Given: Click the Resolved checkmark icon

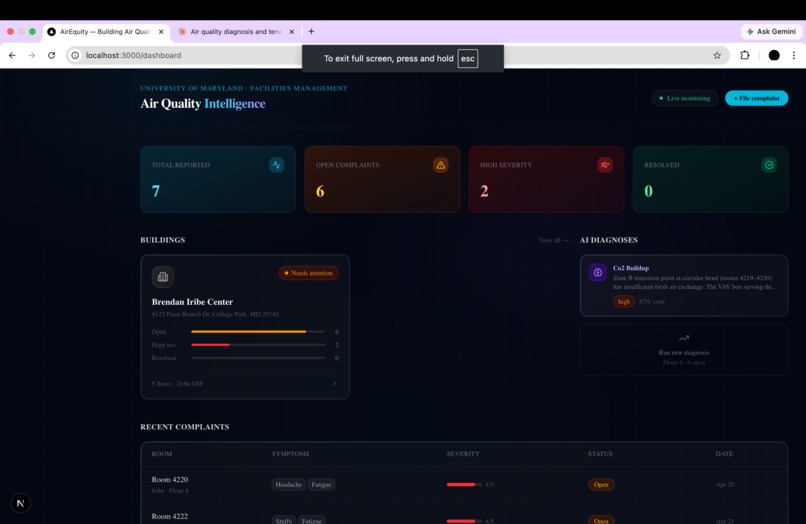Looking at the screenshot, I should click(769, 165).
